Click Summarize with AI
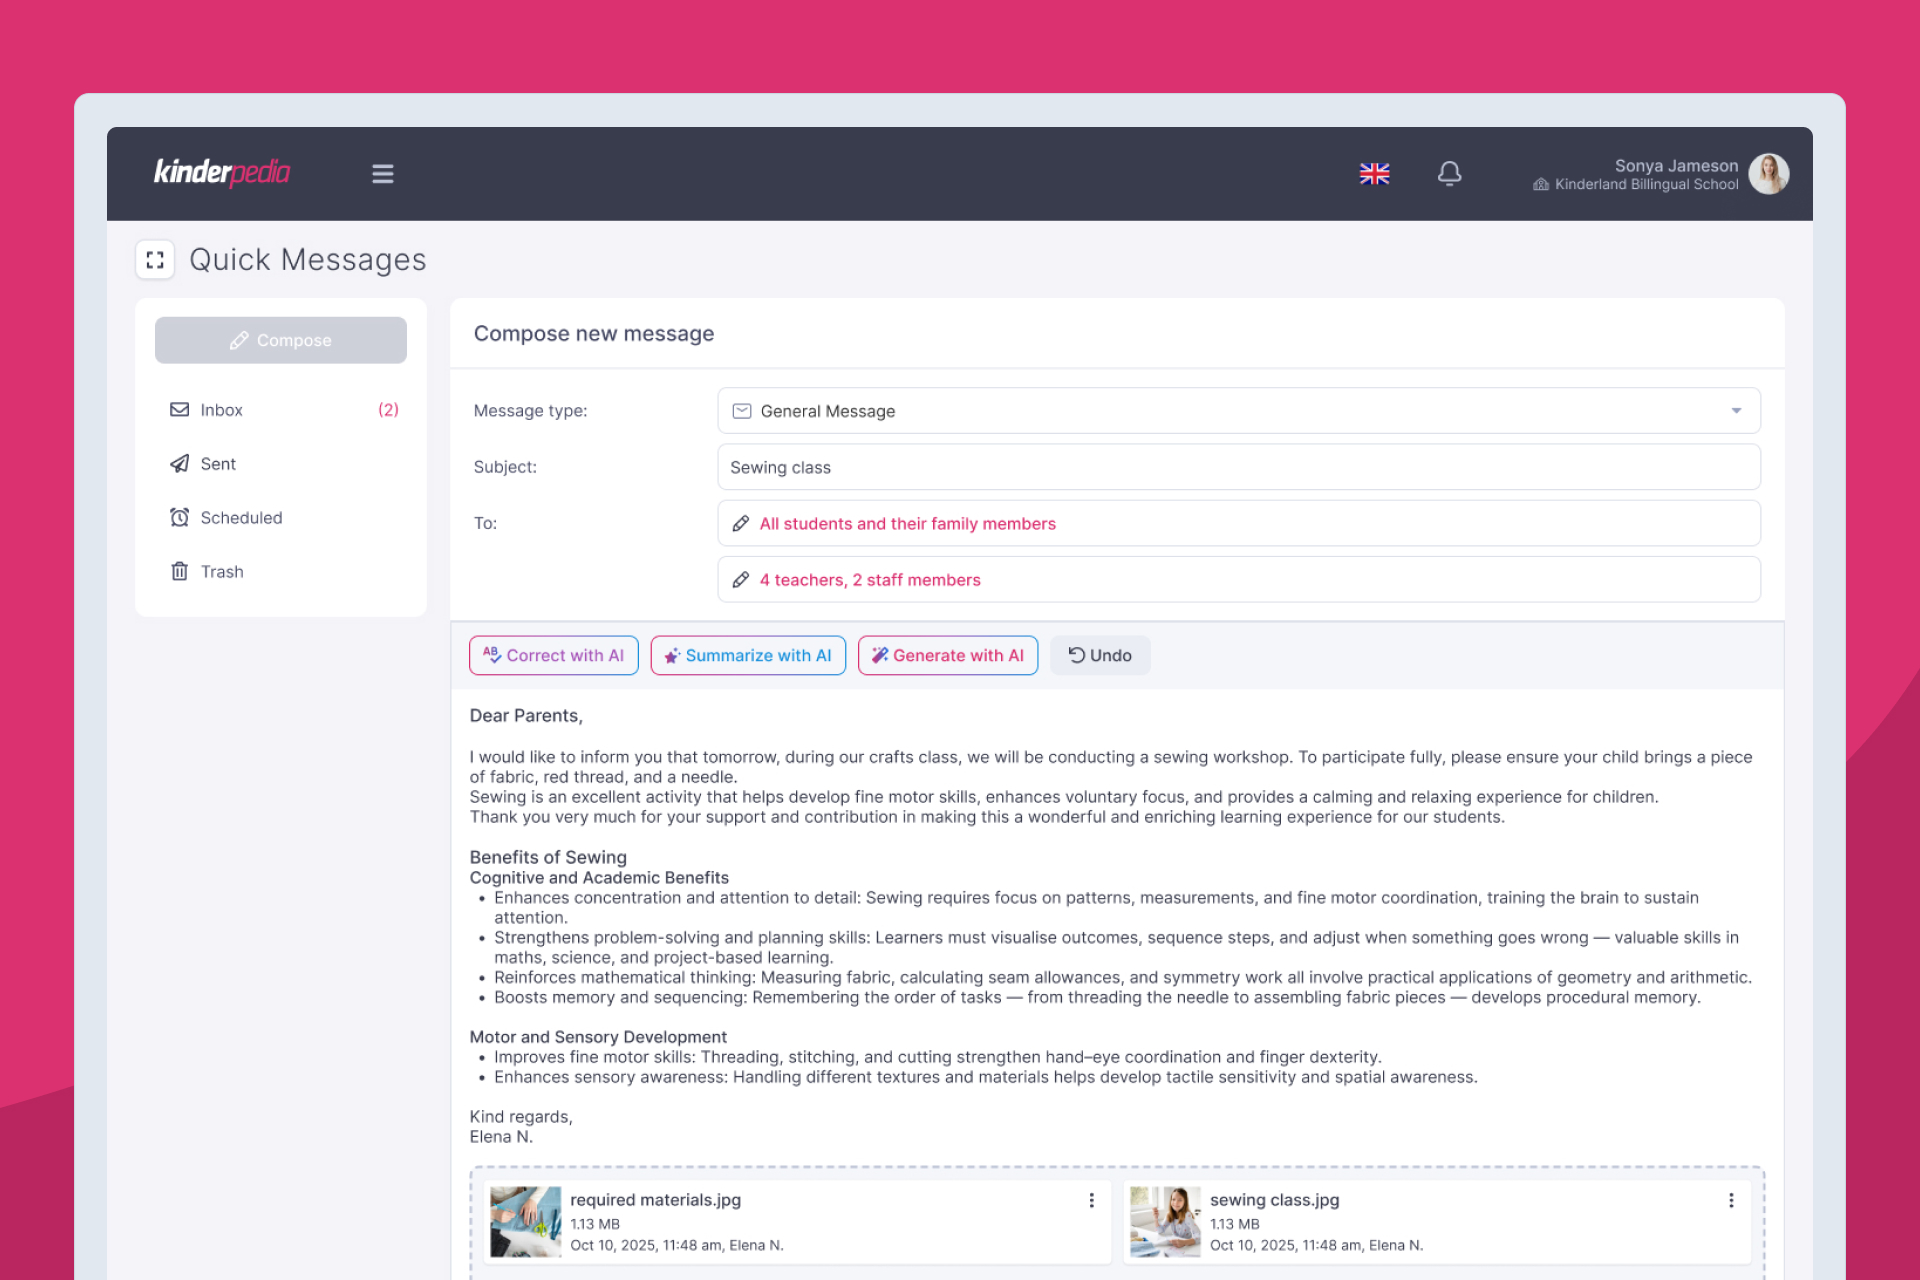Viewport: 1920px width, 1280px height. 748,656
